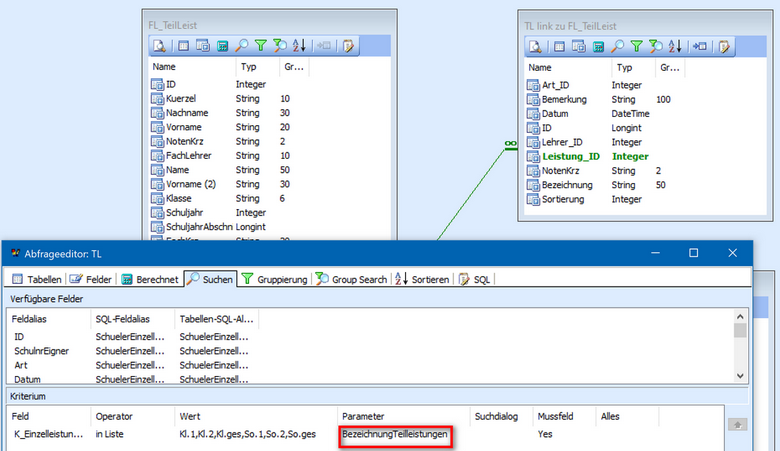Viewport: 780px width, 451px height.
Task: Click tables icon in TL link toolbar
Action: (x=559, y=46)
